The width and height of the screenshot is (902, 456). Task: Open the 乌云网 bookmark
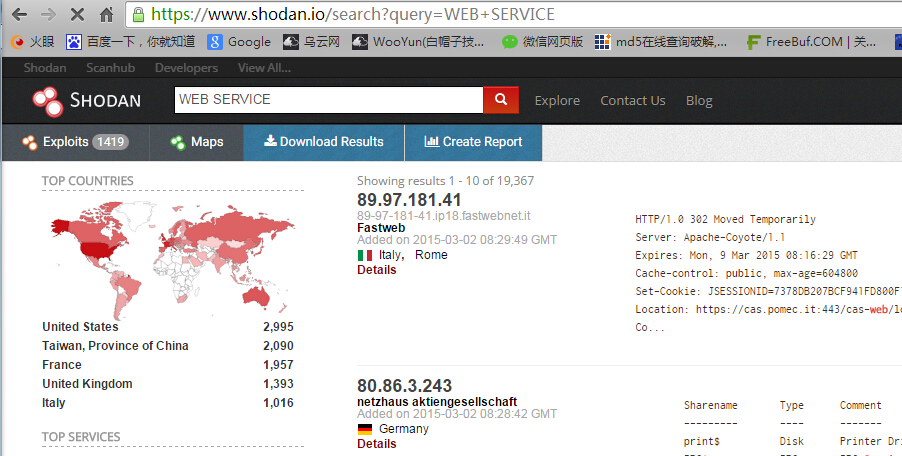[311, 42]
